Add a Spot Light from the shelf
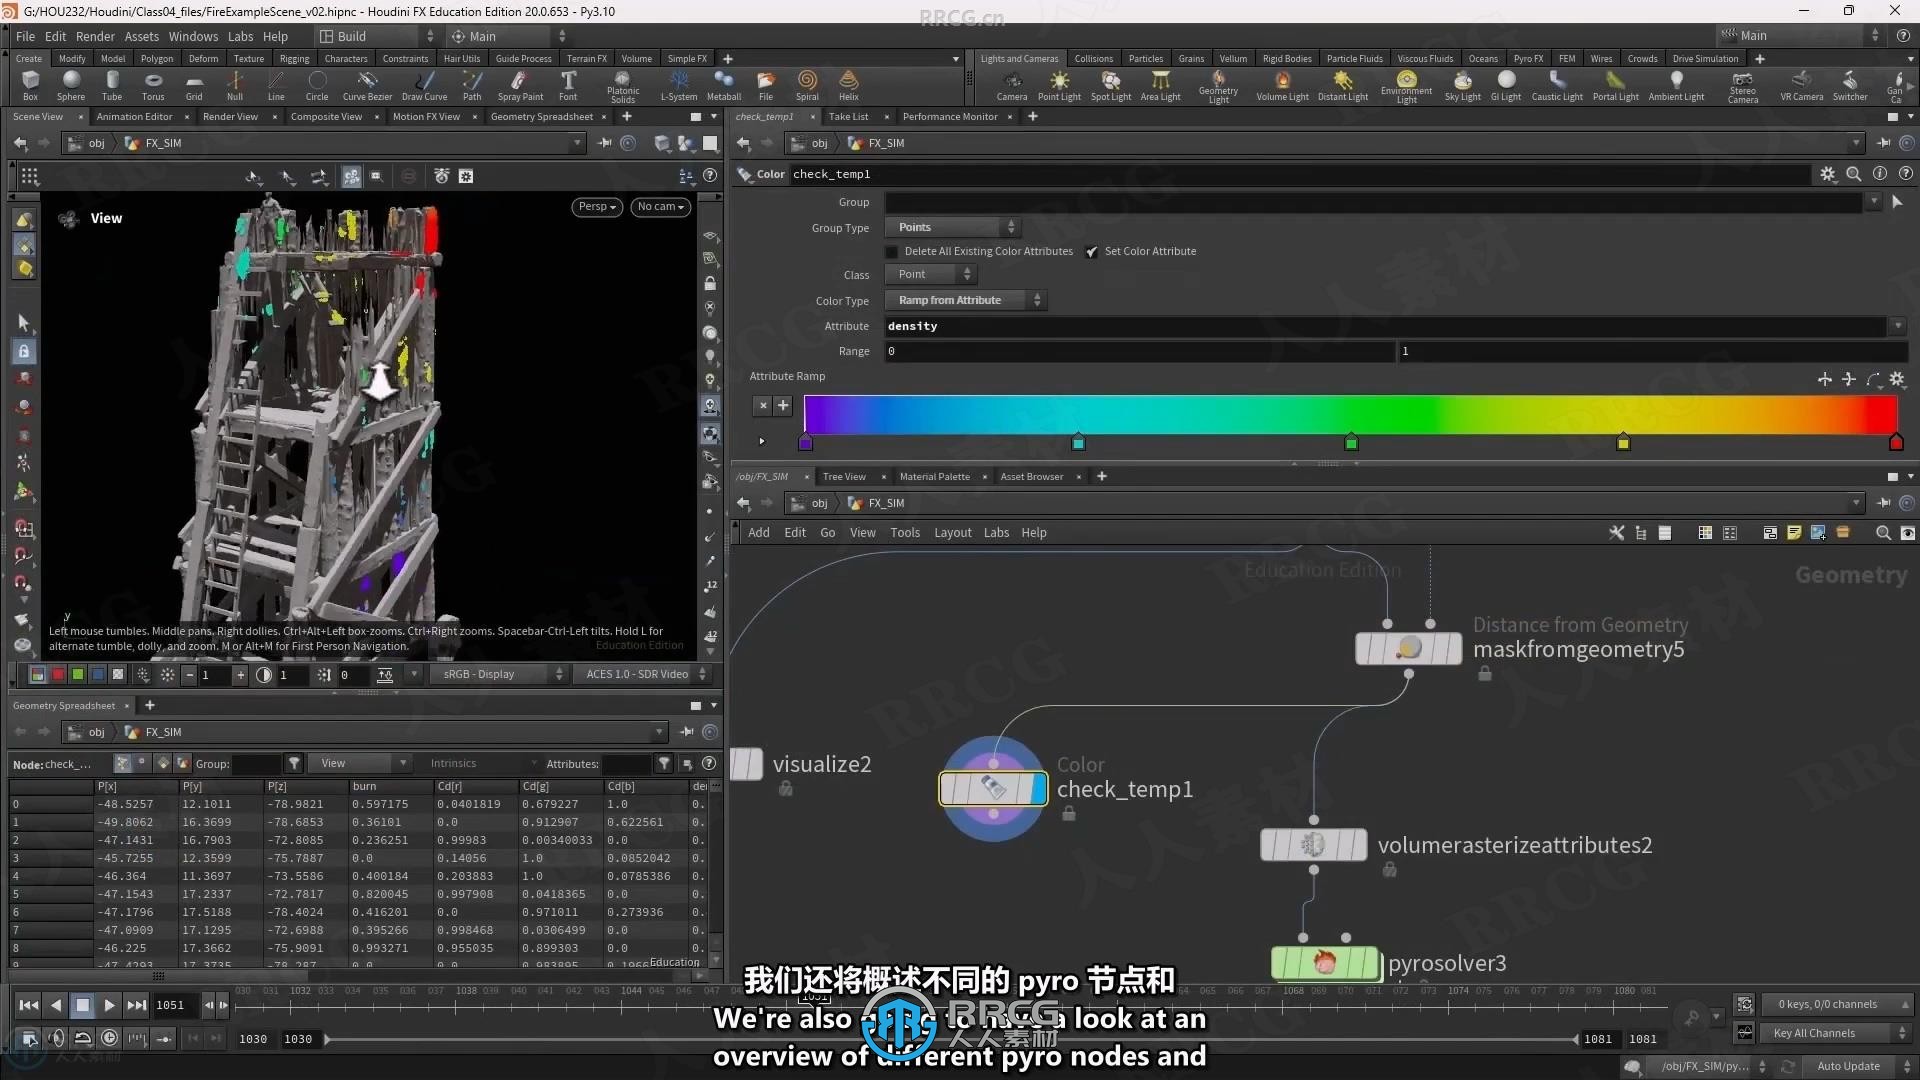 (1111, 86)
